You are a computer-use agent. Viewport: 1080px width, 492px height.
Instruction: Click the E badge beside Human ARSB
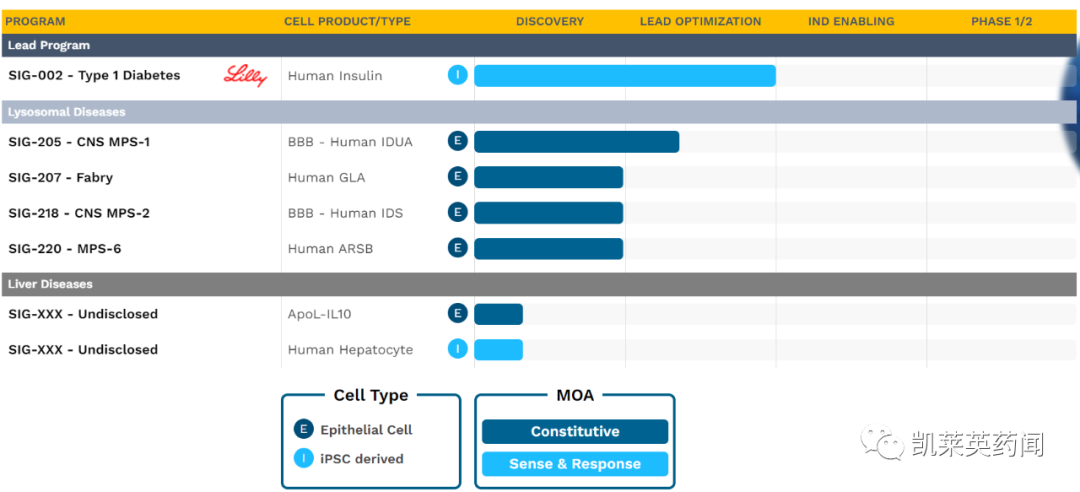pyautogui.click(x=457, y=248)
